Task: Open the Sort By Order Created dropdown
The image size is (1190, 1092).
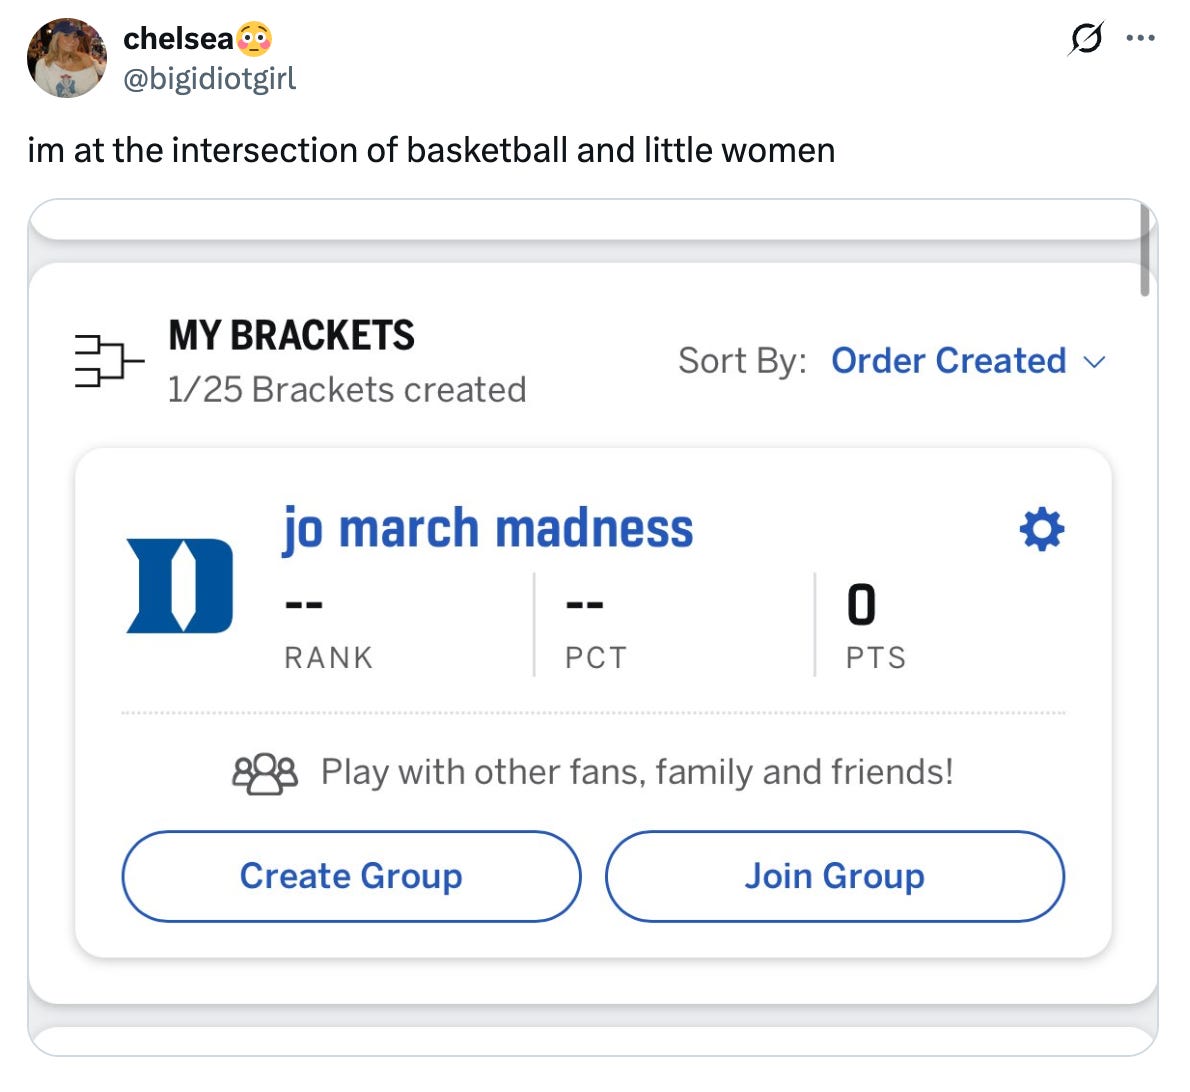Action: click(948, 361)
